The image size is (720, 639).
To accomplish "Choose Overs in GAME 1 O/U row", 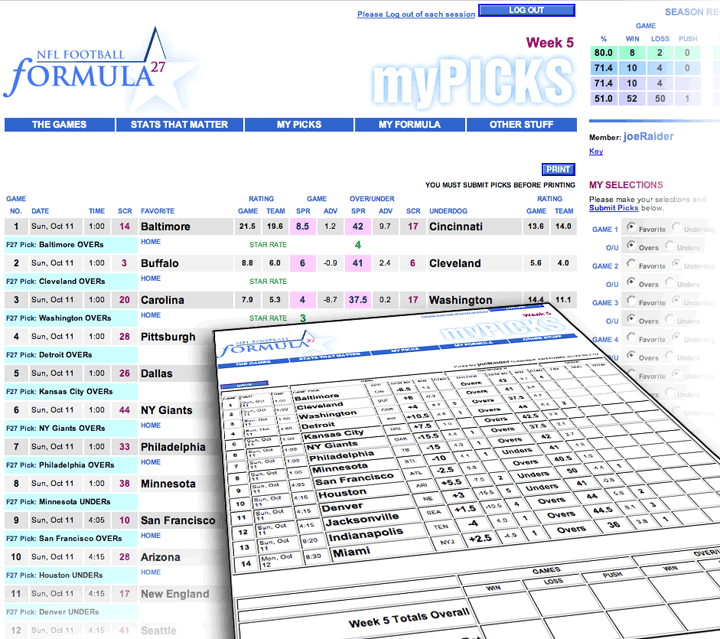I will pos(631,245).
